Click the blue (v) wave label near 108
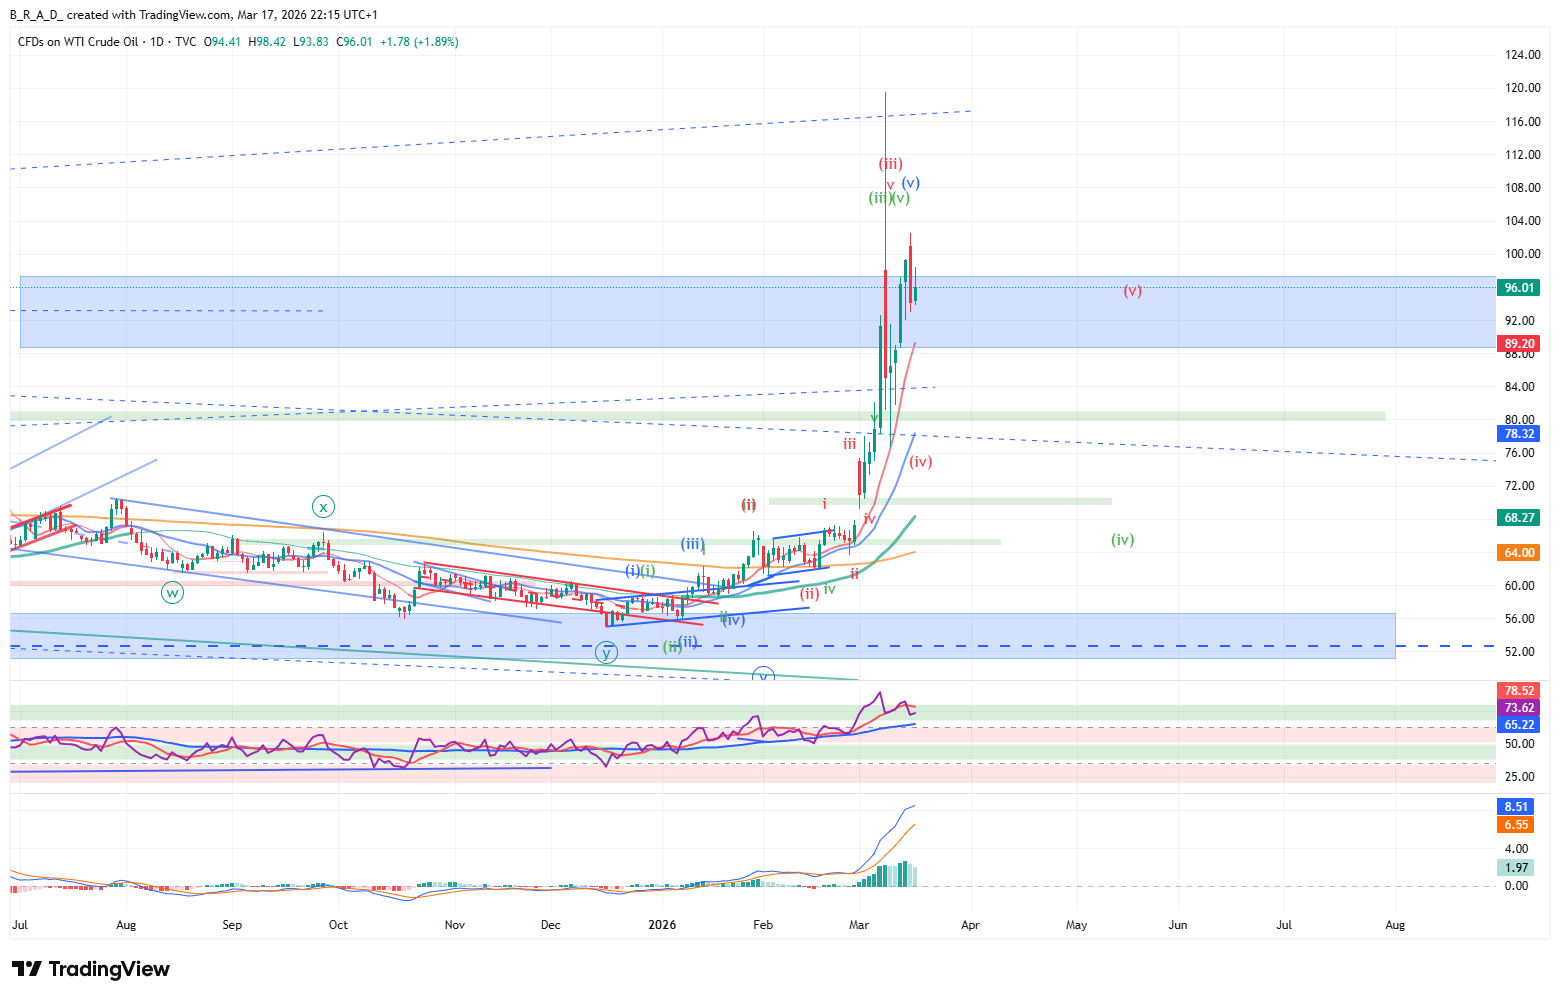Viewport: 1560px width, 999px height. tap(910, 183)
